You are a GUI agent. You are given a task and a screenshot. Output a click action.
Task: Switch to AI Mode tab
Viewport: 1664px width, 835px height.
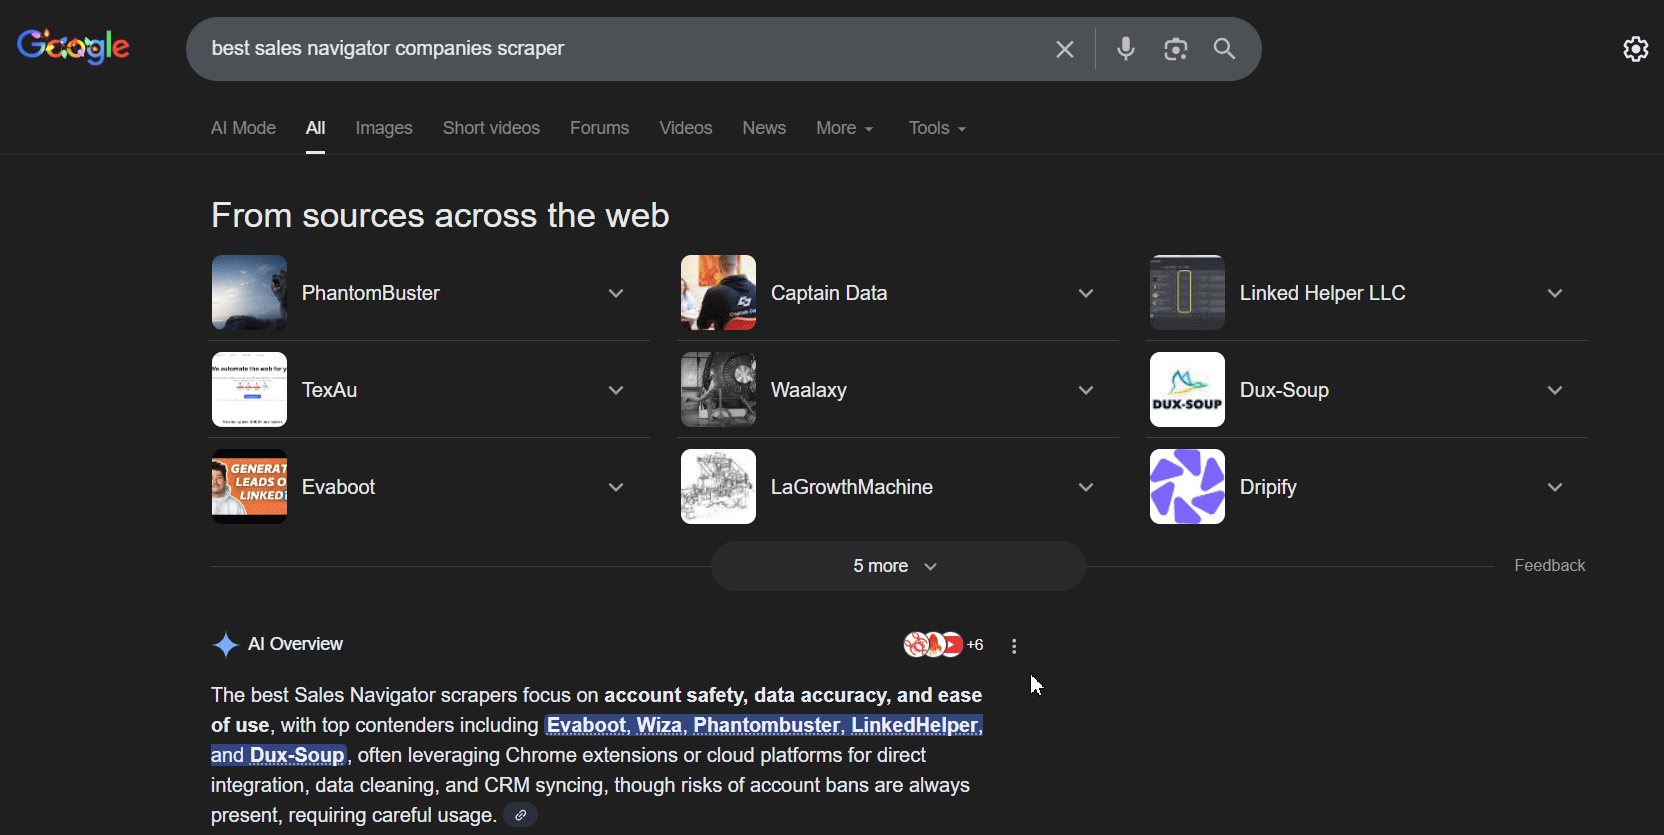tap(243, 128)
